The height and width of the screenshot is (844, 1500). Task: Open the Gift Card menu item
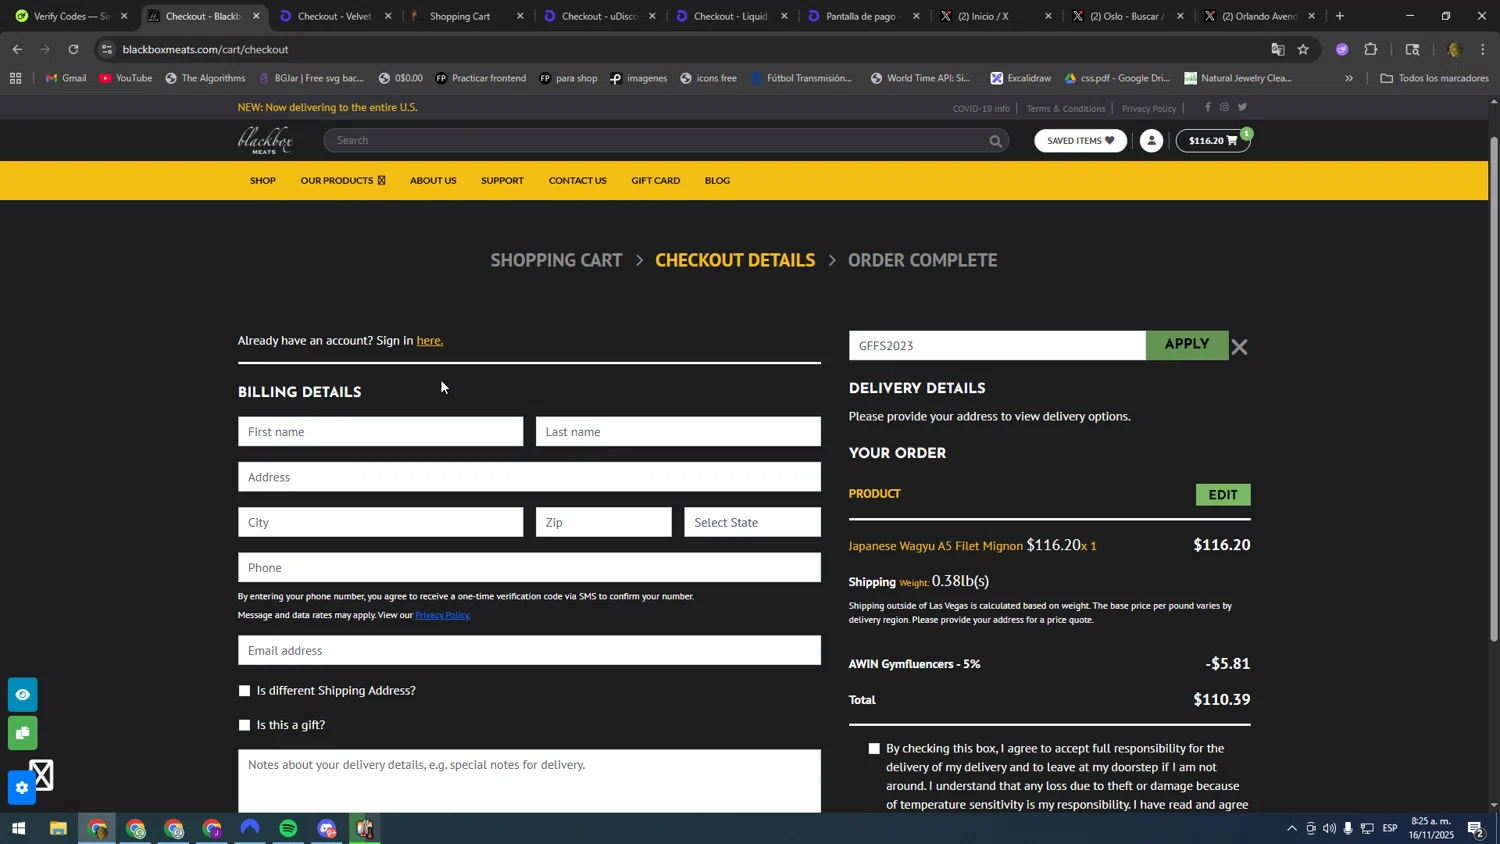tap(656, 181)
